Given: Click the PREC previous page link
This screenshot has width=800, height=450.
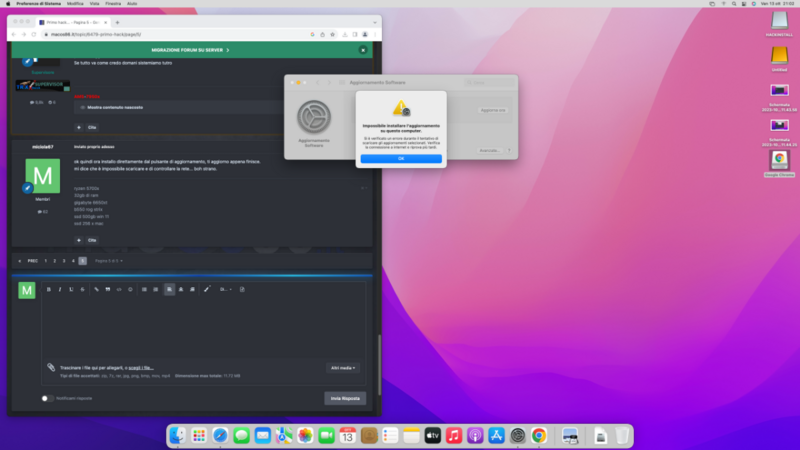Looking at the screenshot, I should [x=33, y=261].
